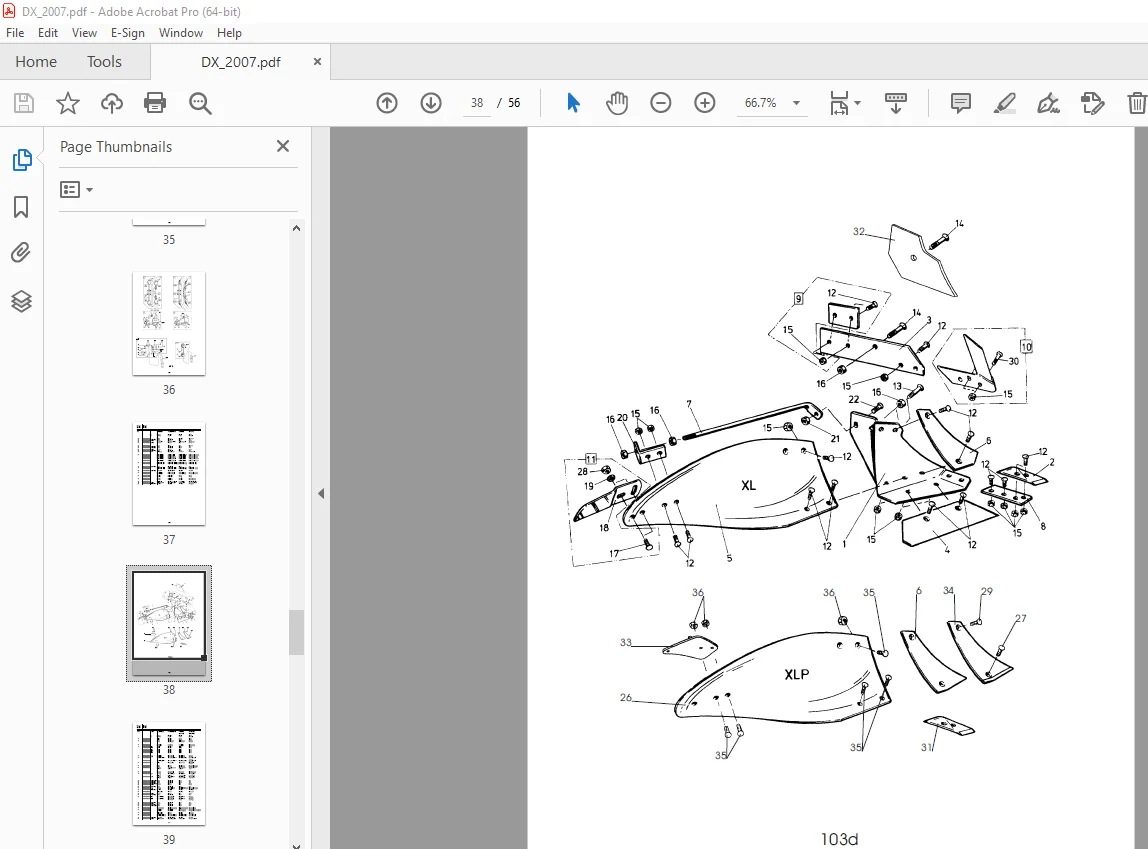The width and height of the screenshot is (1148, 849).
Task: Open the Attachments paperclip panel
Action: tap(21, 253)
